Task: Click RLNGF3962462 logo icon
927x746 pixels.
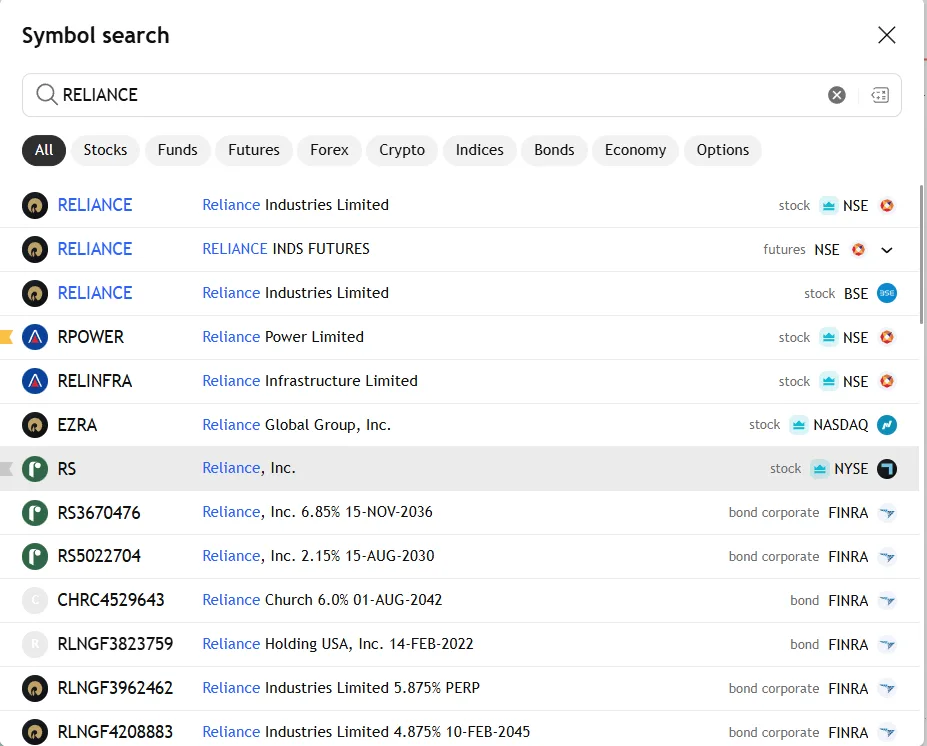Action: (x=35, y=689)
